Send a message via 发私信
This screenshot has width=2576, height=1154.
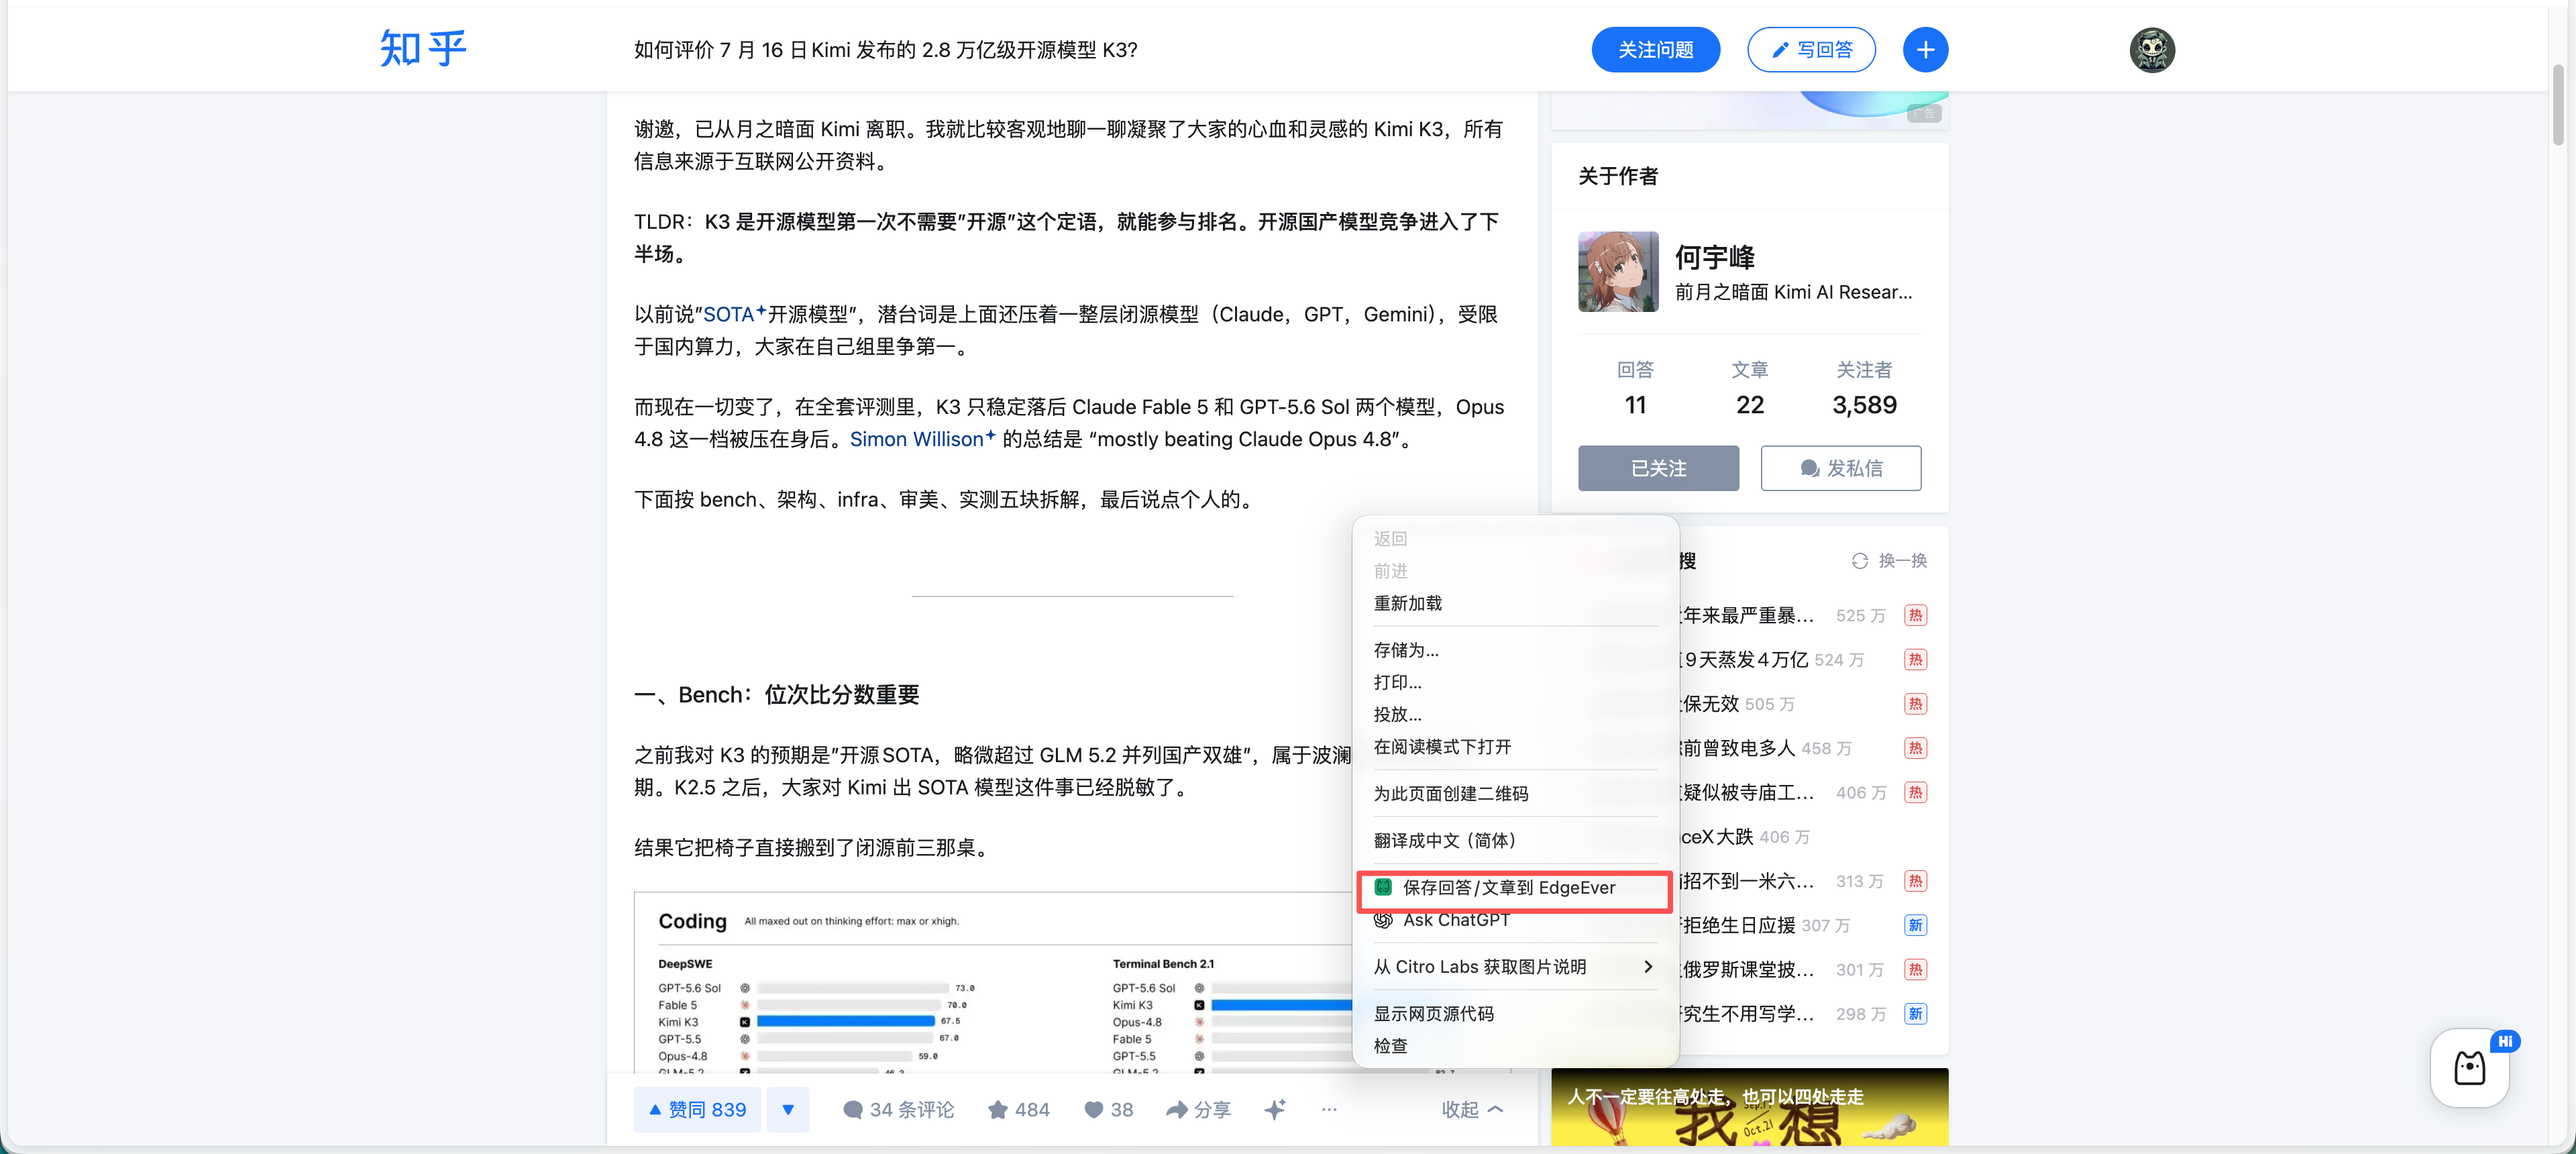tap(1841, 468)
